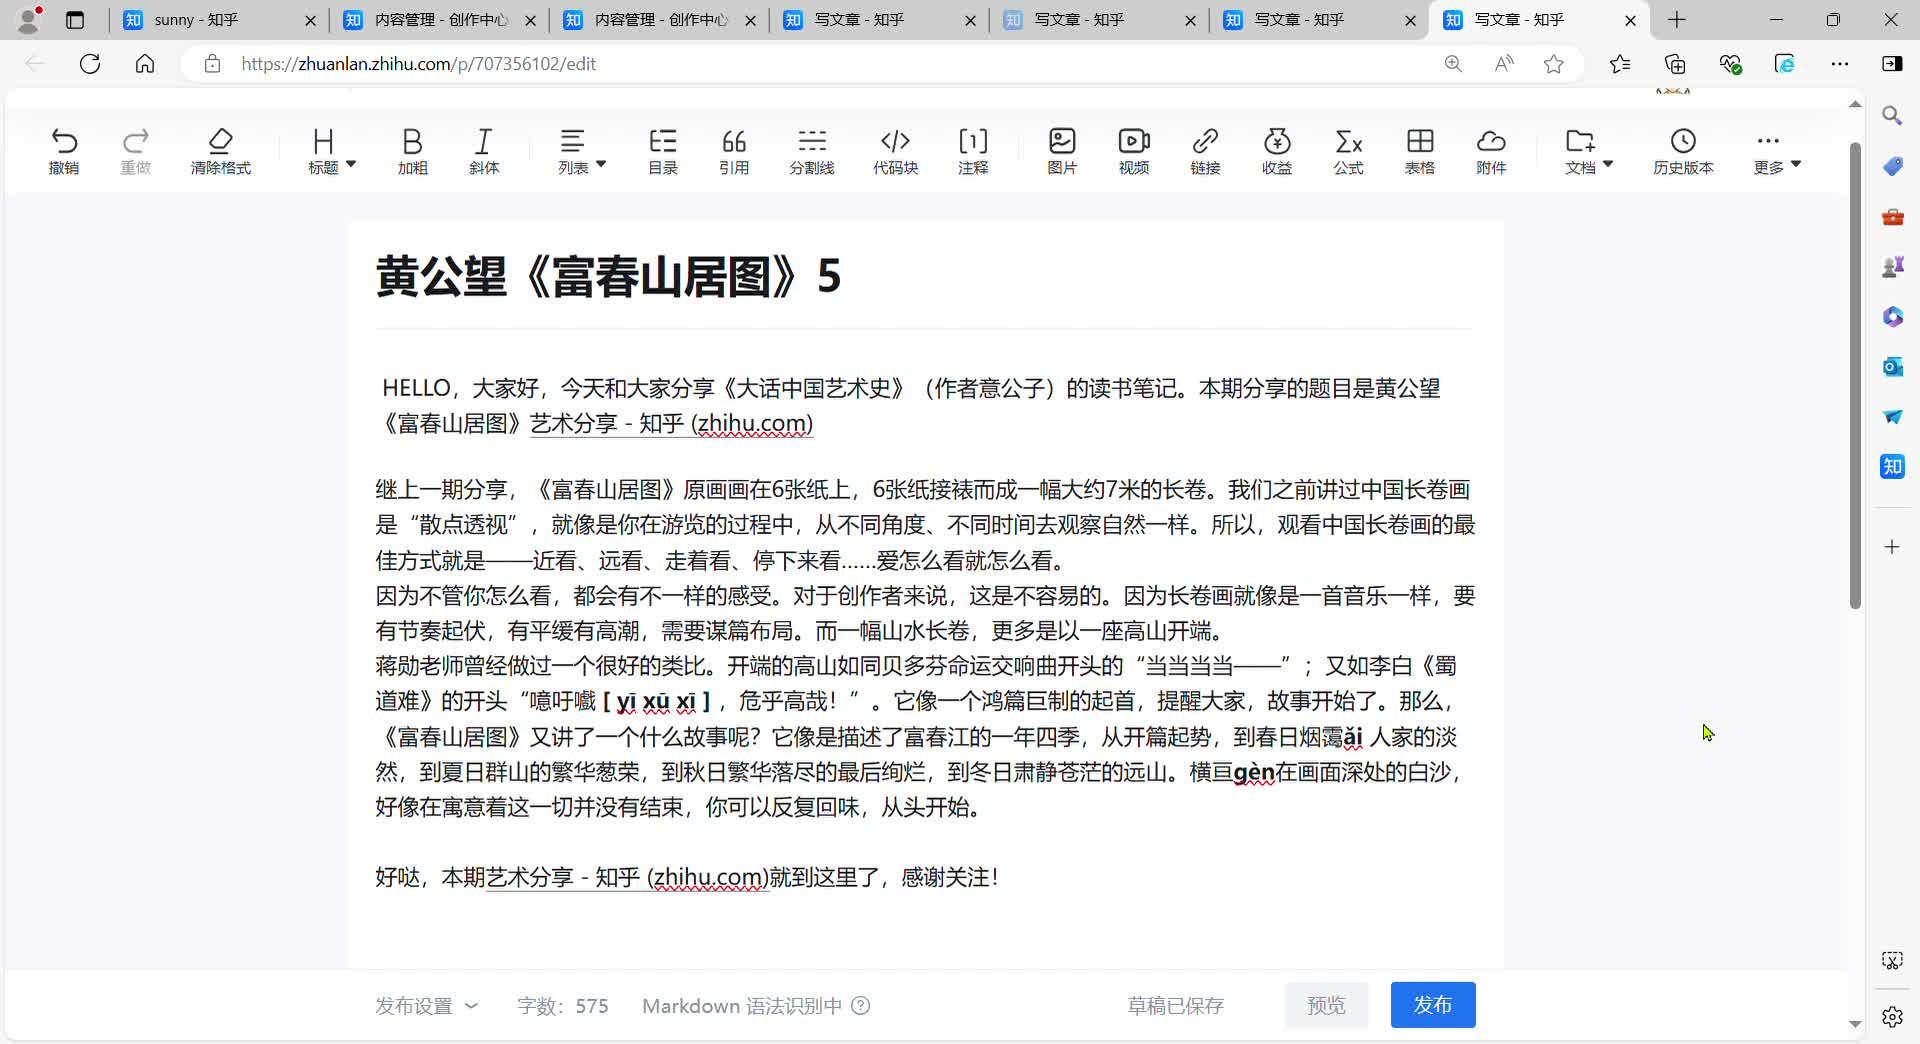Insert a 分割线 divider line

click(811, 152)
